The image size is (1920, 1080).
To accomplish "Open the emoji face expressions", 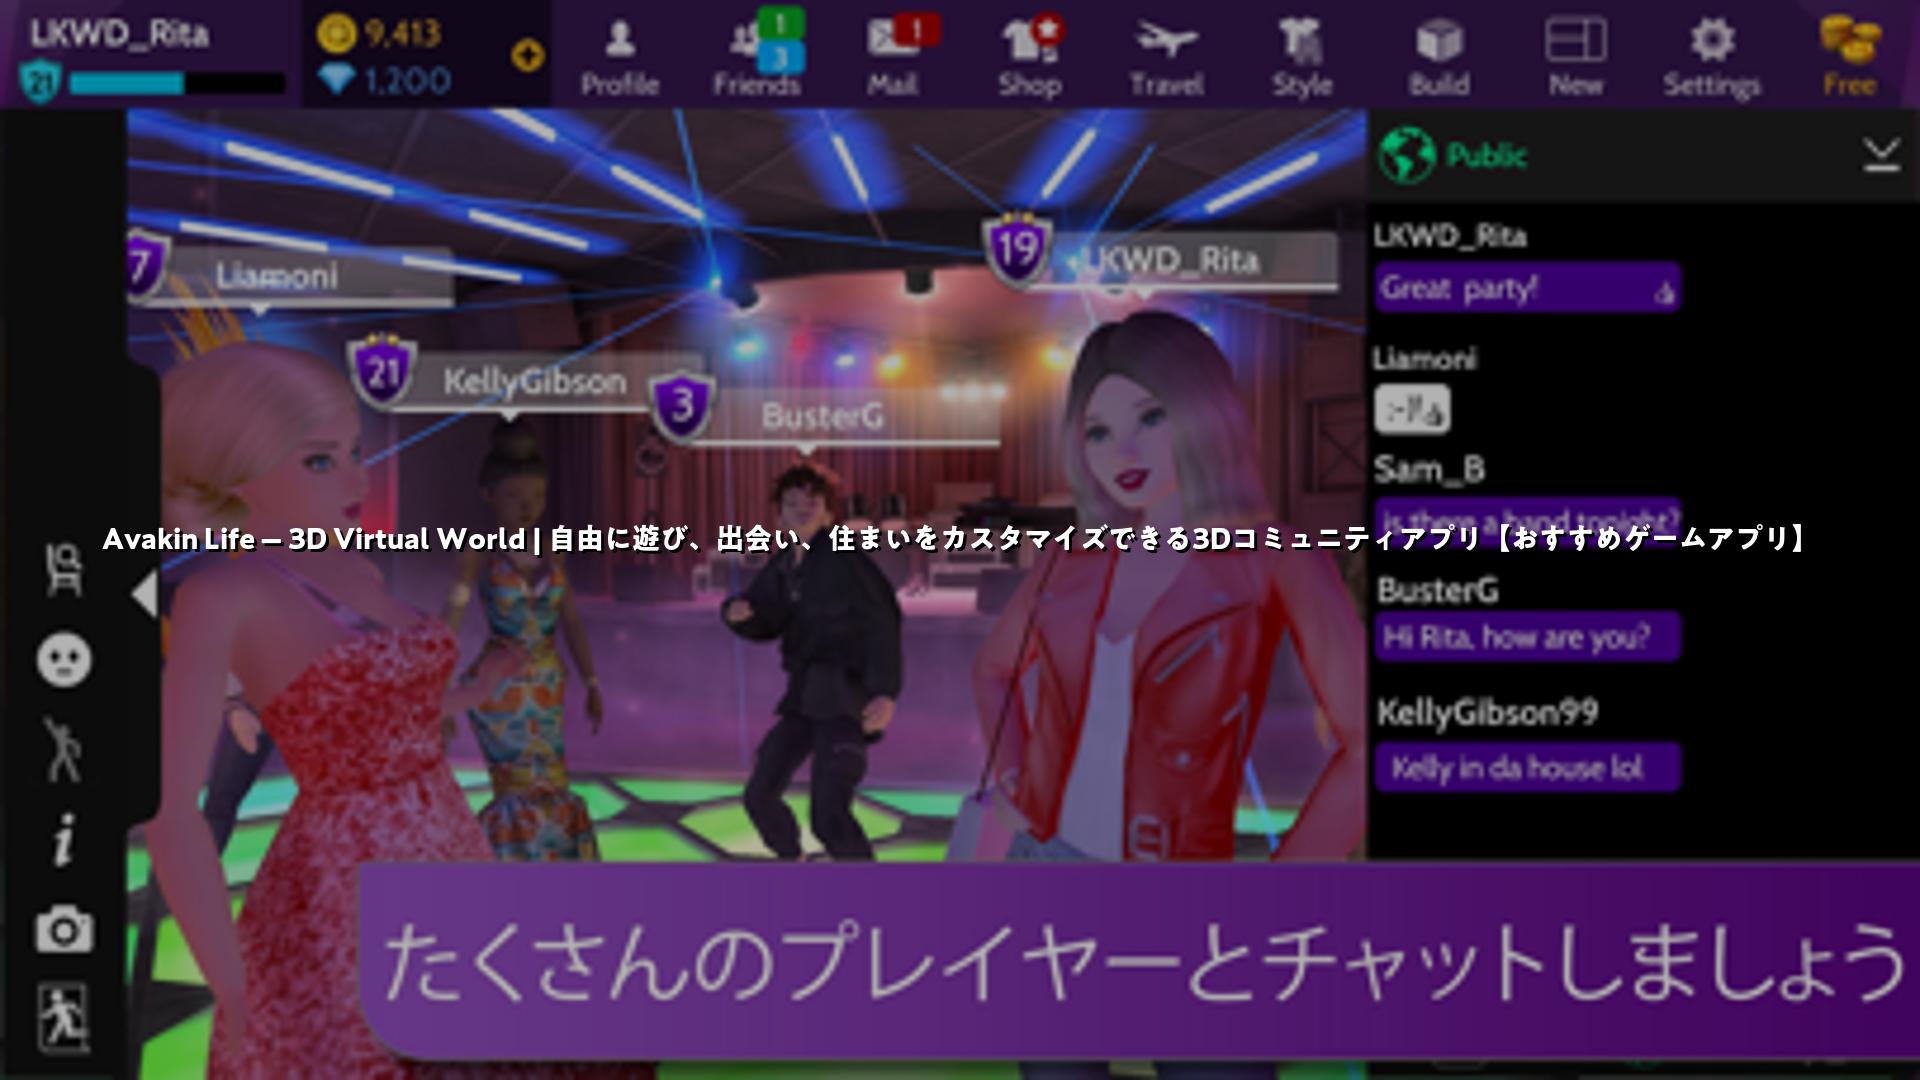I will (64, 660).
